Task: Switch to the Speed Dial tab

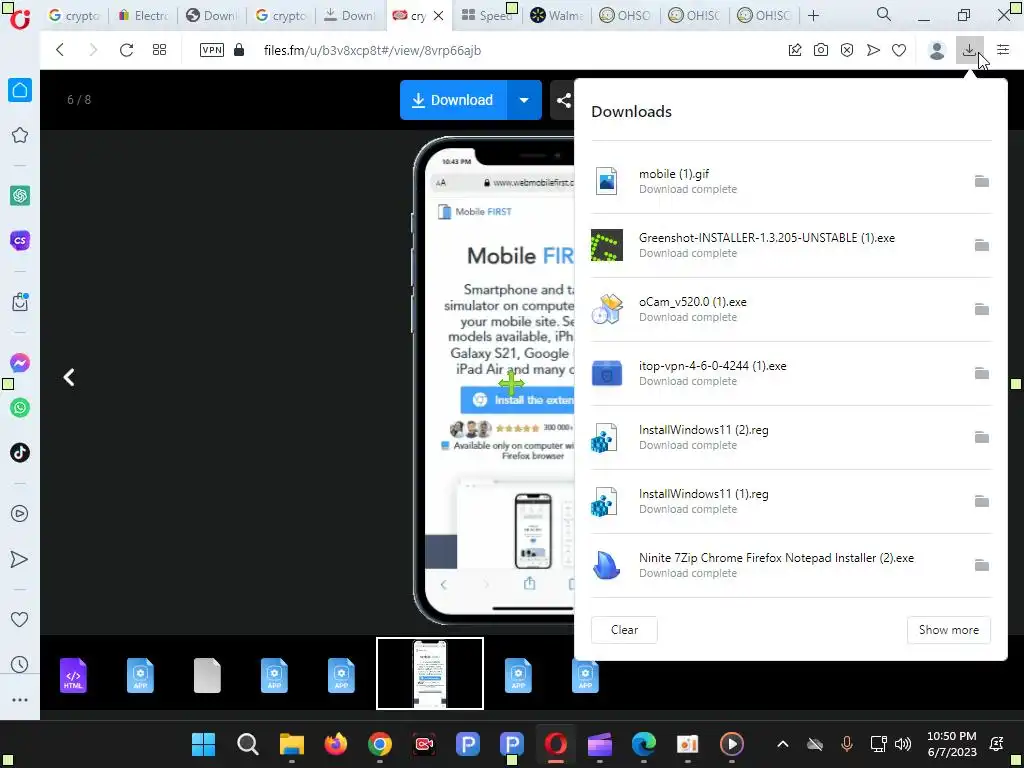Action: point(487,16)
